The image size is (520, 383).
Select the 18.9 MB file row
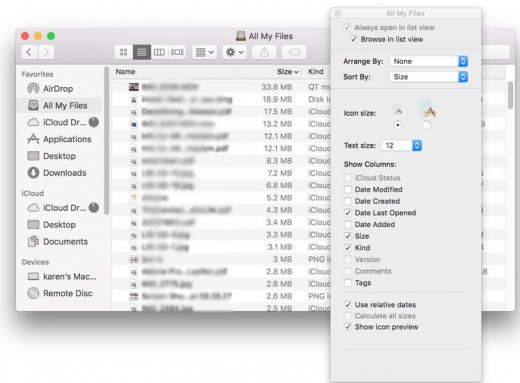pyautogui.click(x=222, y=100)
